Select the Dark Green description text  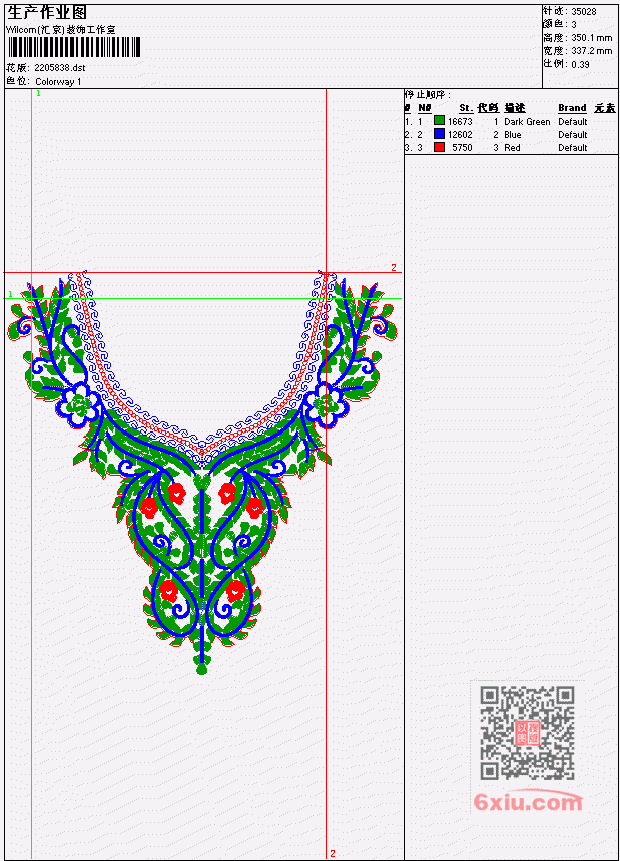point(527,121)
